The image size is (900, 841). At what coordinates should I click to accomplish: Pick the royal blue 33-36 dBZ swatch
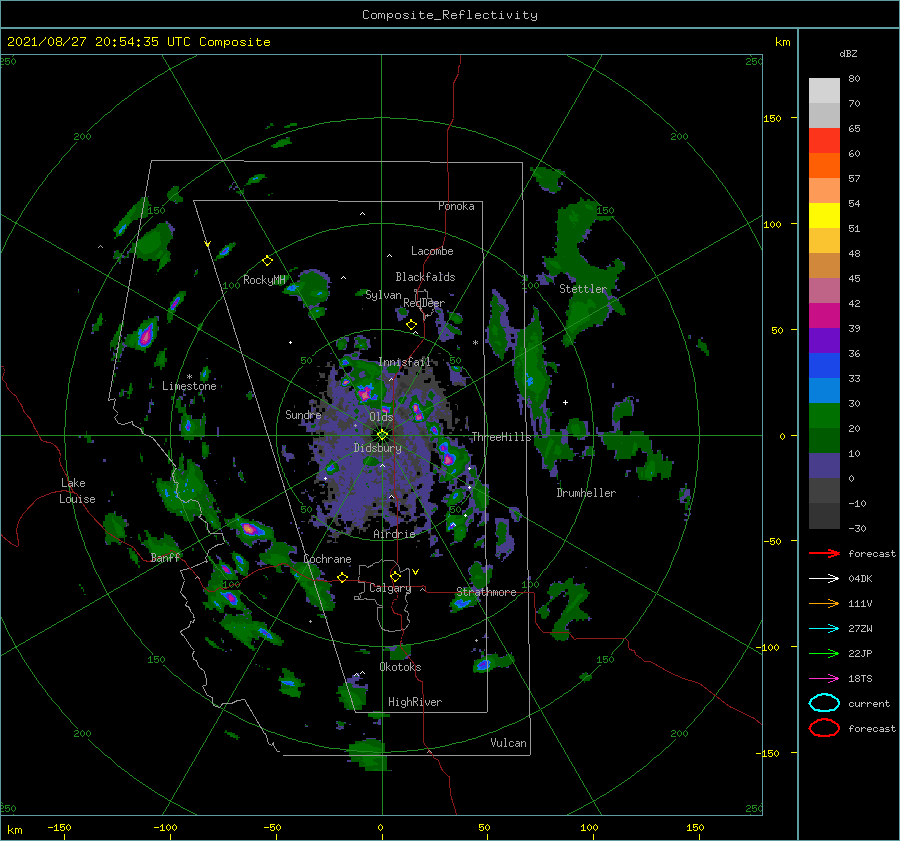pos(824,366)
